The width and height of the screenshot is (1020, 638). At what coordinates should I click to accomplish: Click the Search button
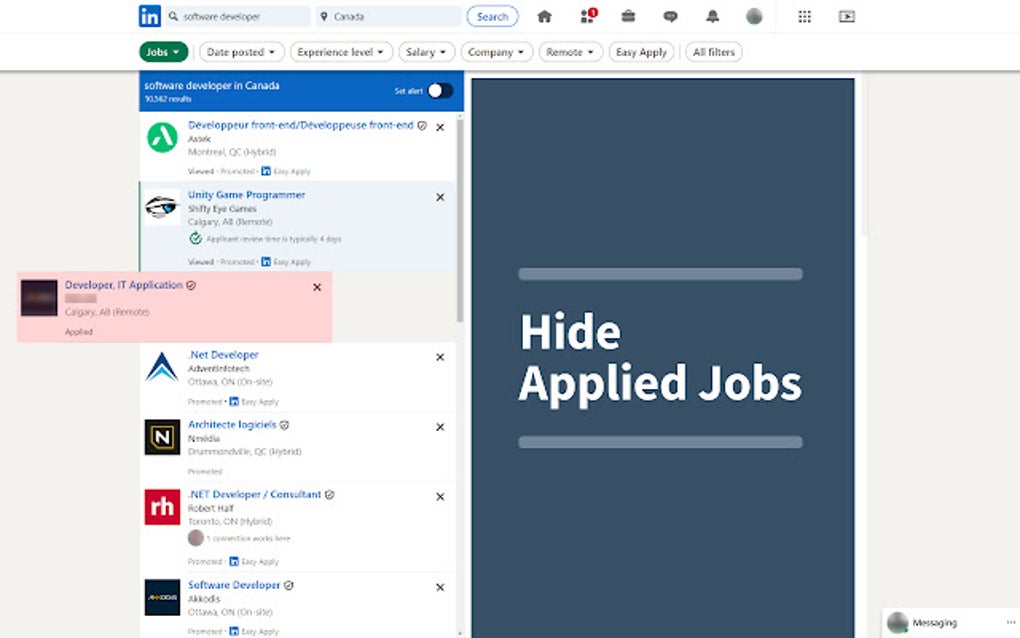(492, 16)
